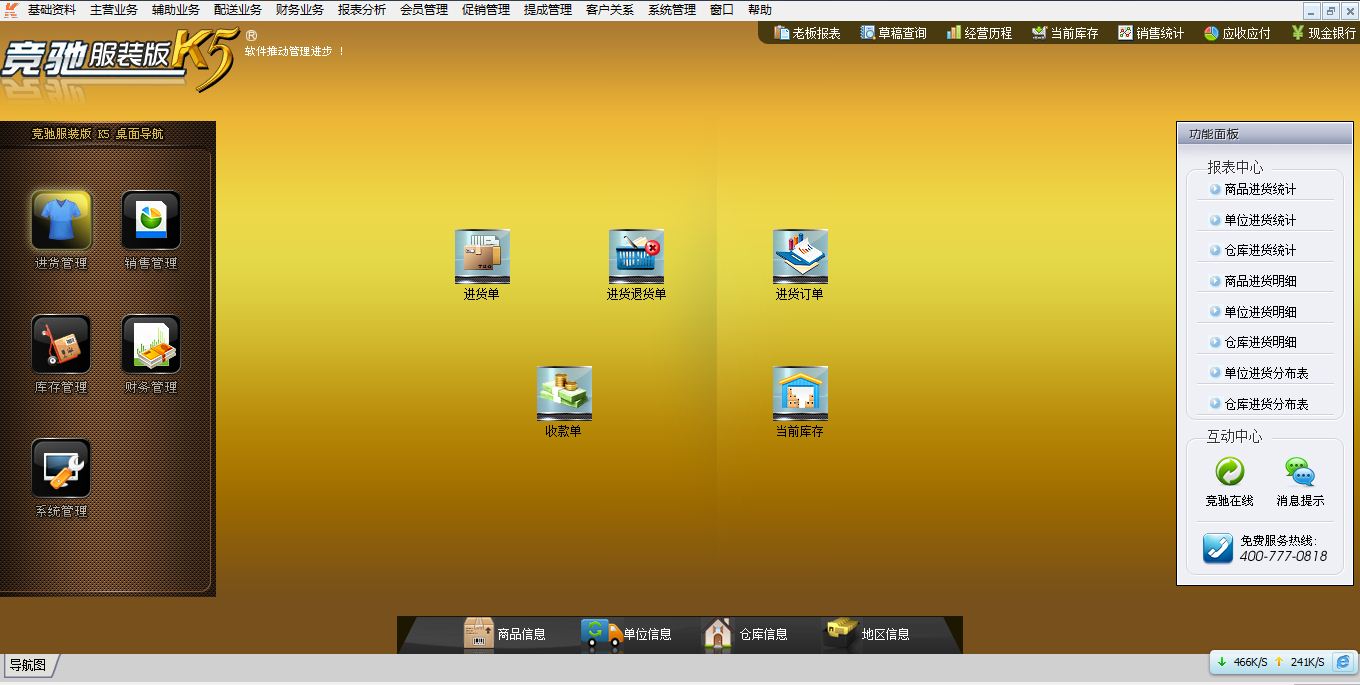Open the 辅助业务 menu
Viewport: 1360px width, 685px height.
coord(176,10)
